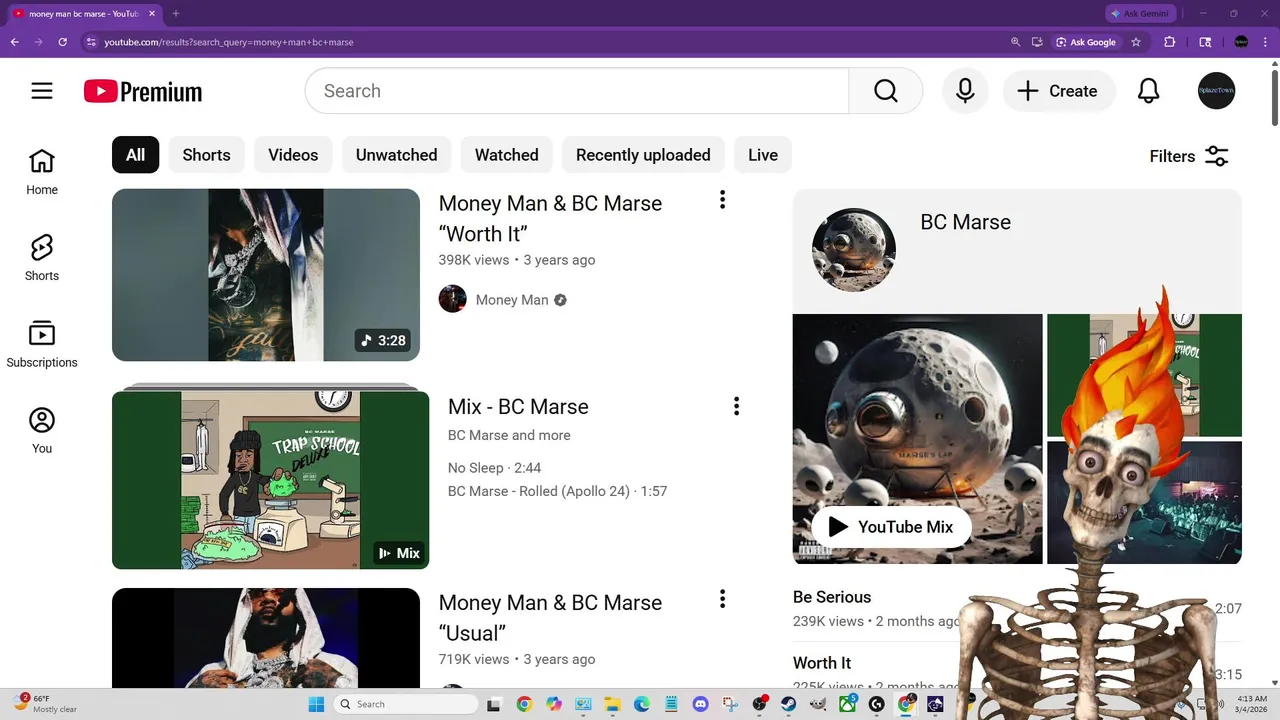Open the Windows Start button
The image size is (1280, 720).
coord(316,704)
